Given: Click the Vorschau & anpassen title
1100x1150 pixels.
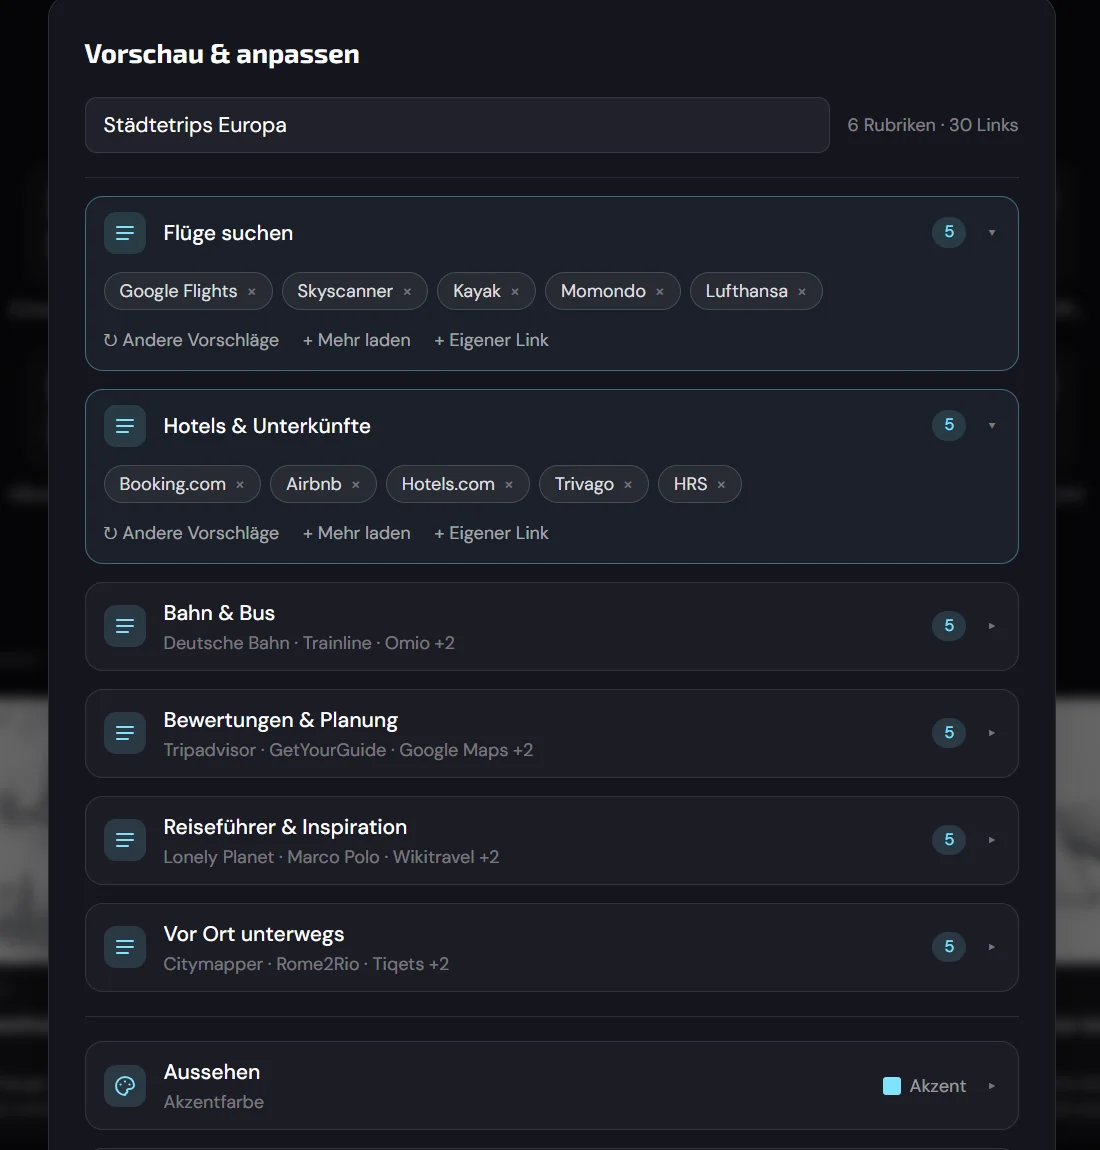Looking at the screenshot, I should tap(221, 54).
